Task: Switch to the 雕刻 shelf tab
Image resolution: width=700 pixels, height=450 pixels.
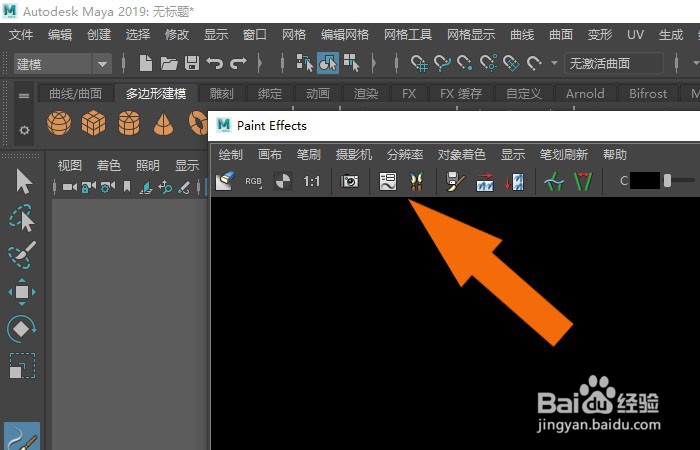Action: 221,93
